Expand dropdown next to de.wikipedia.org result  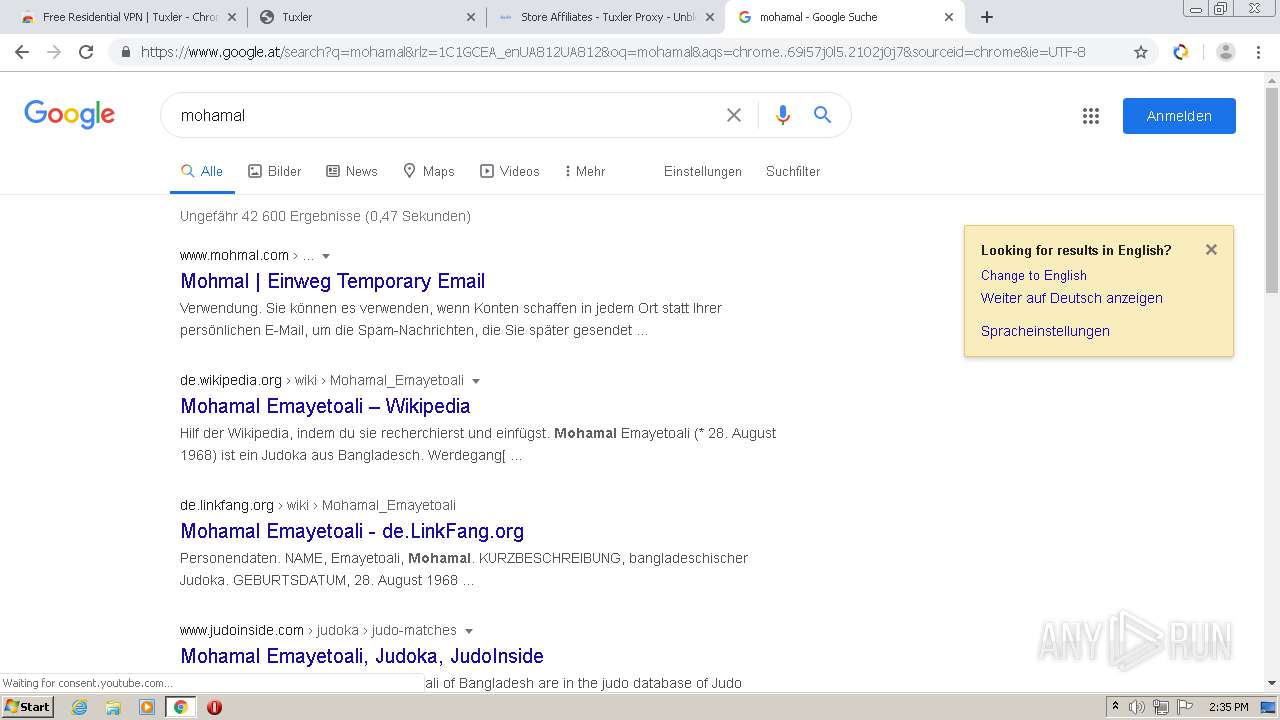[476, 381]
